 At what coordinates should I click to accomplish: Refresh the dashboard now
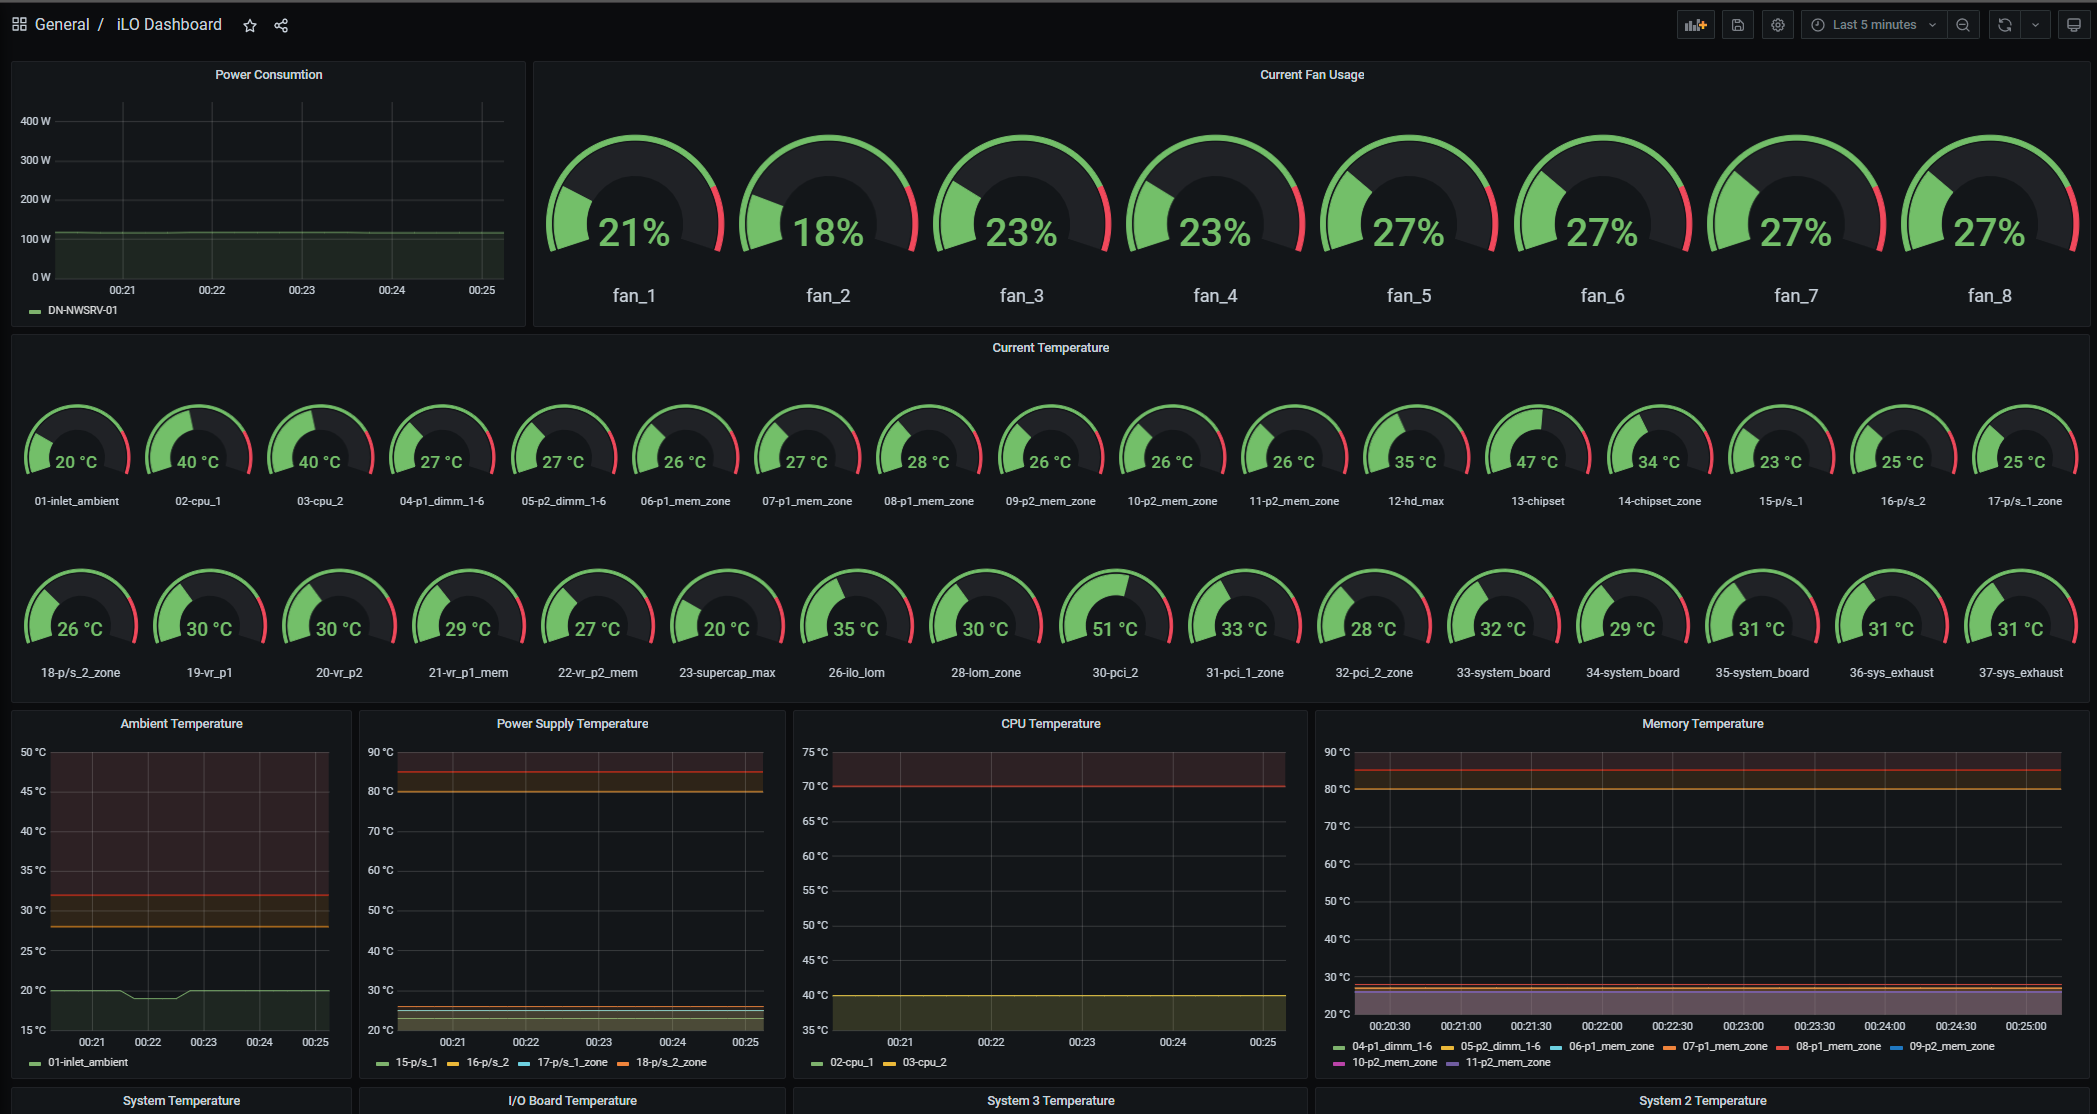(x=2005, y=25)
